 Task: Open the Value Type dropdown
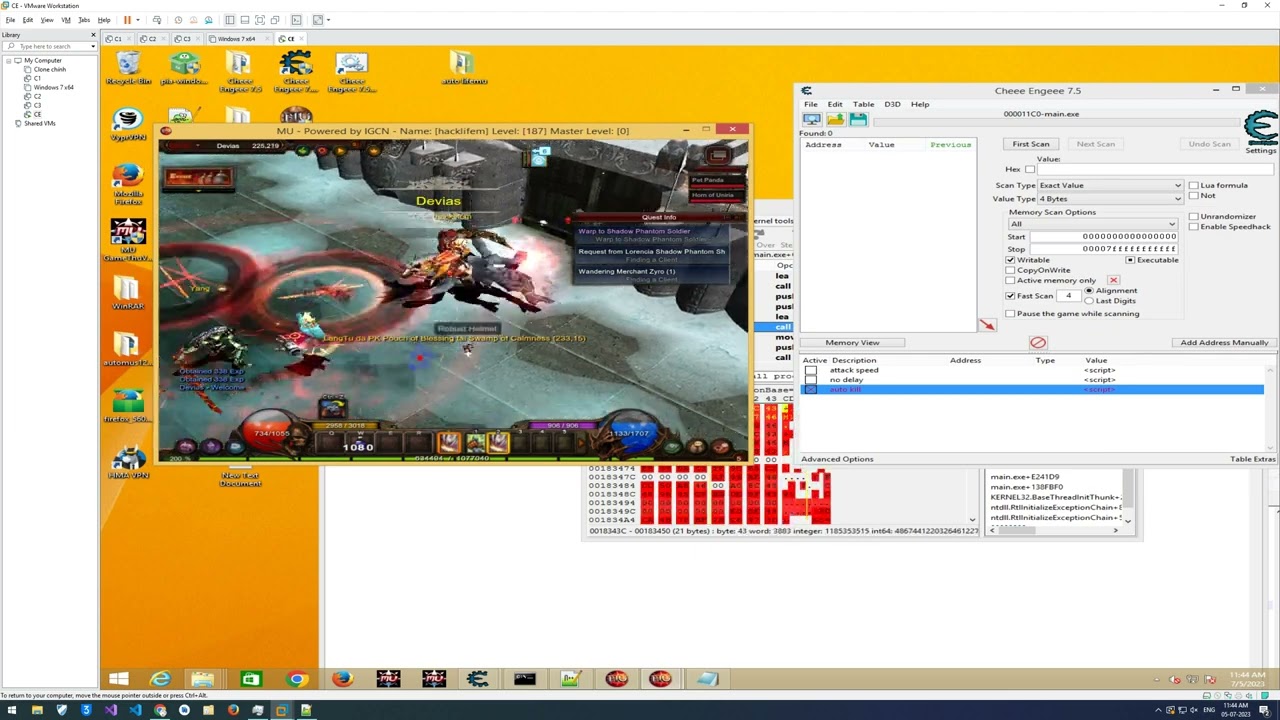pyautogui.click(x=1110, y=199)
